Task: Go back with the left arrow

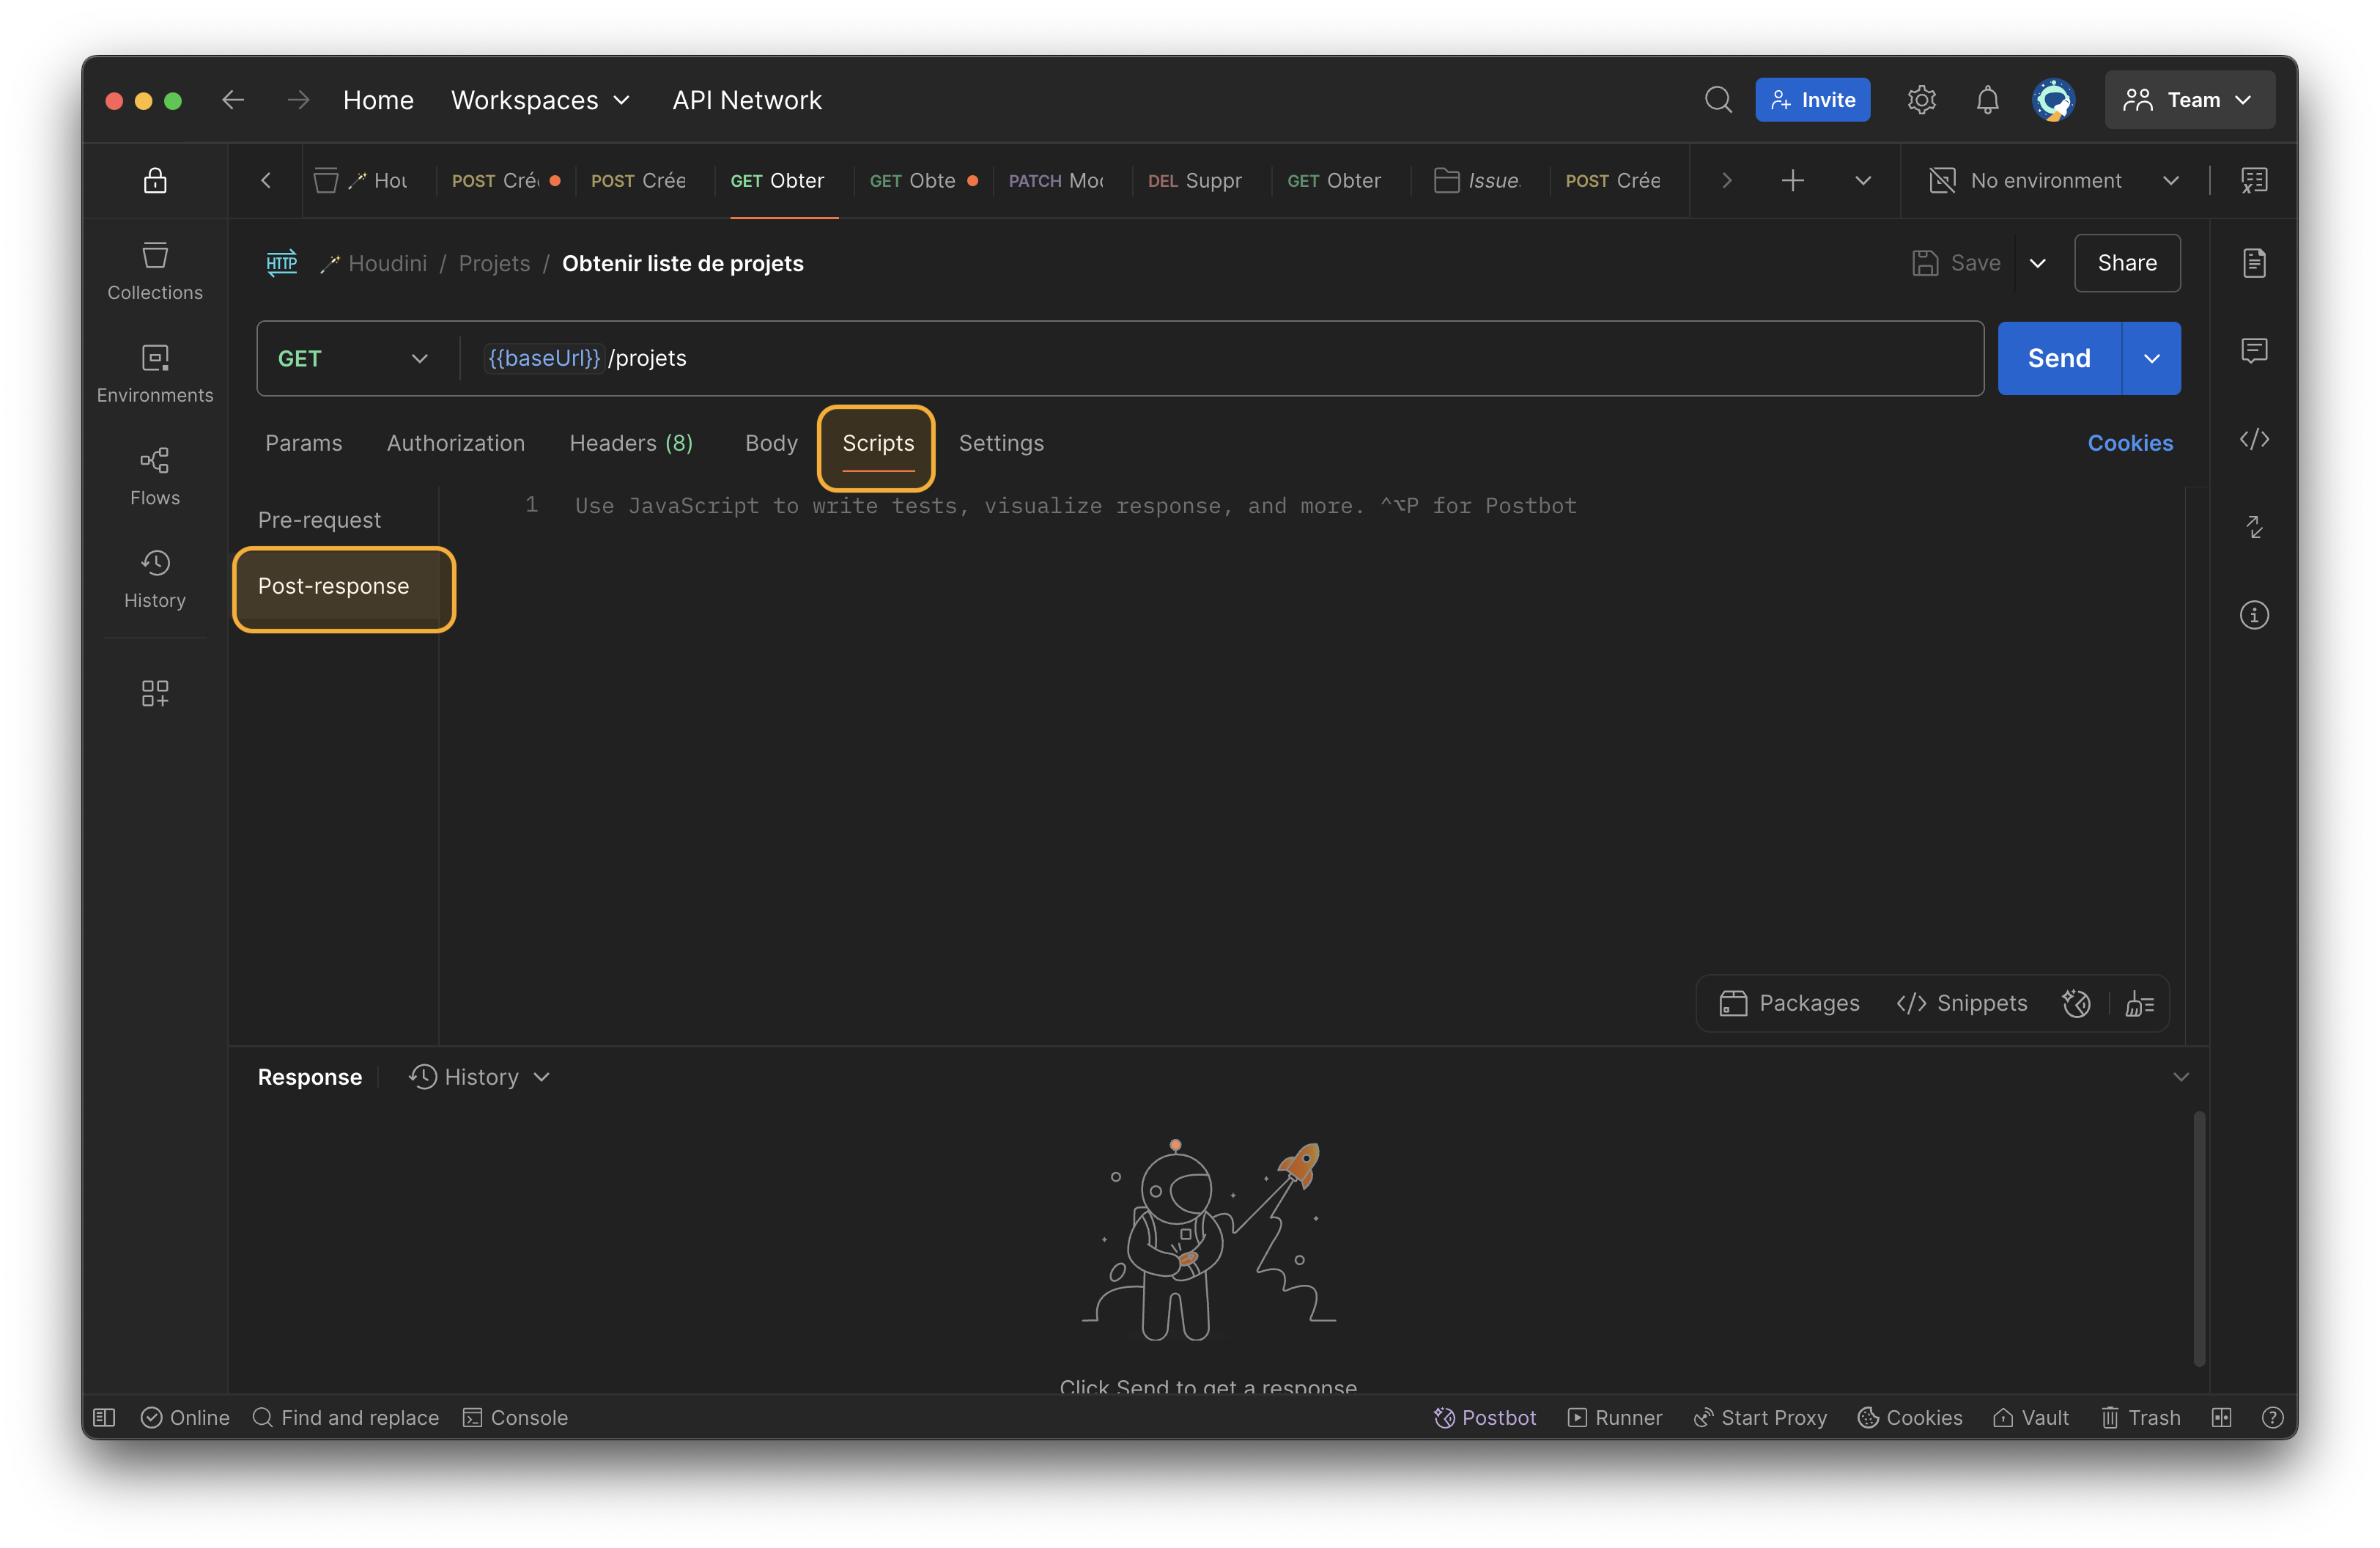Action: click(x=233, y=100)
